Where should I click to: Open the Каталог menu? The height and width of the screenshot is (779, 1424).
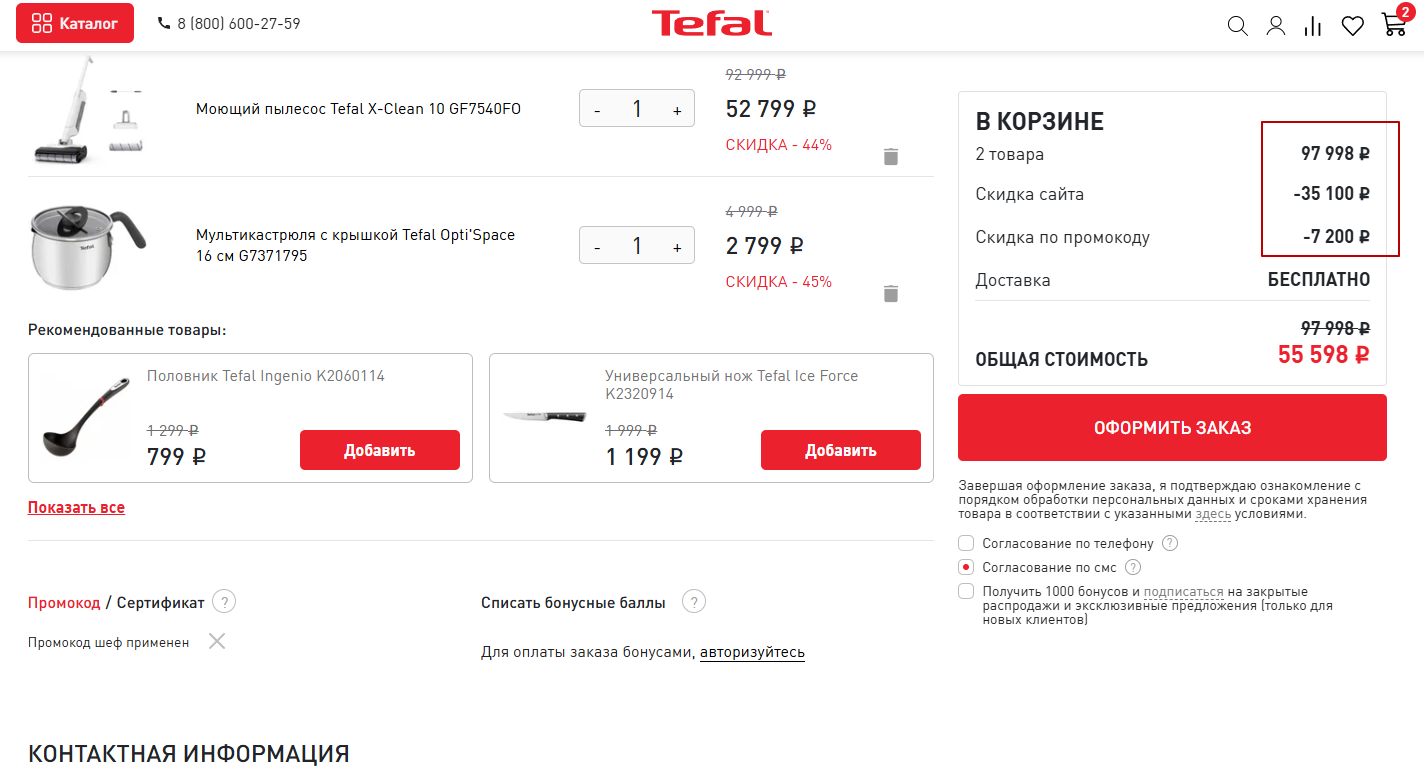pos(75,23)
